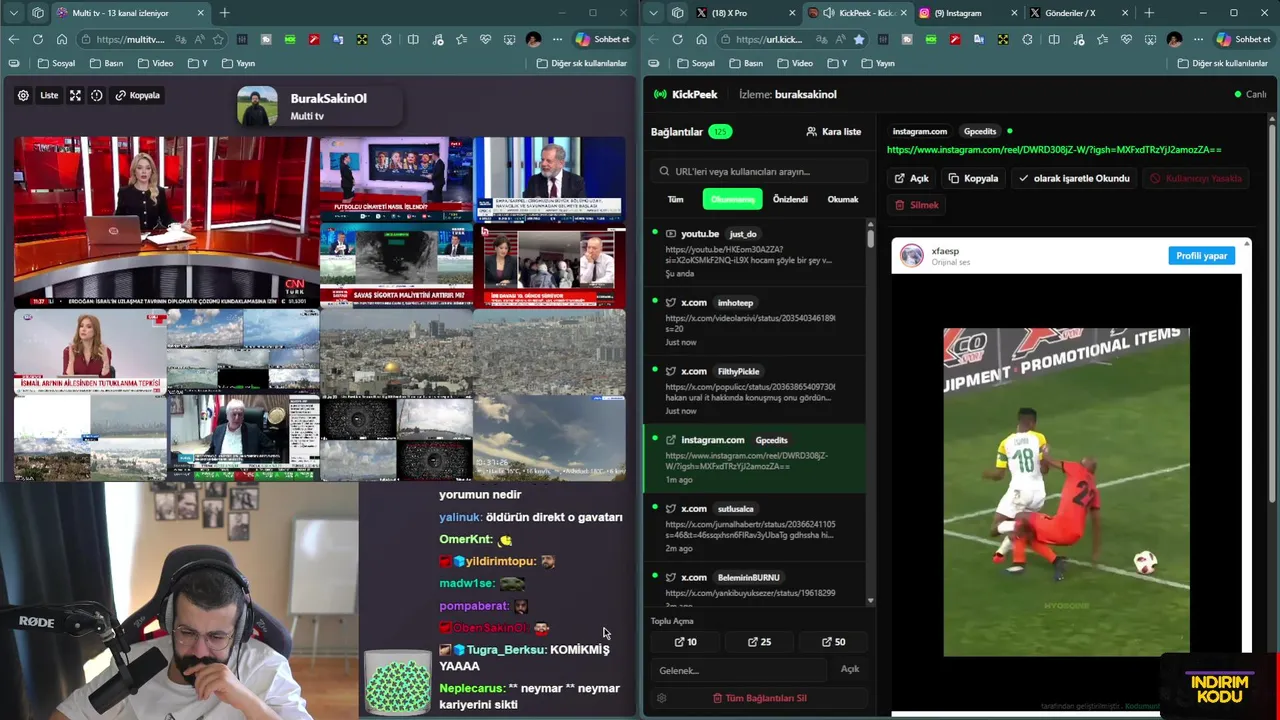Open Yayın bookmarks folder in left window
The image size is (1280, 720).
pos(238,63)
